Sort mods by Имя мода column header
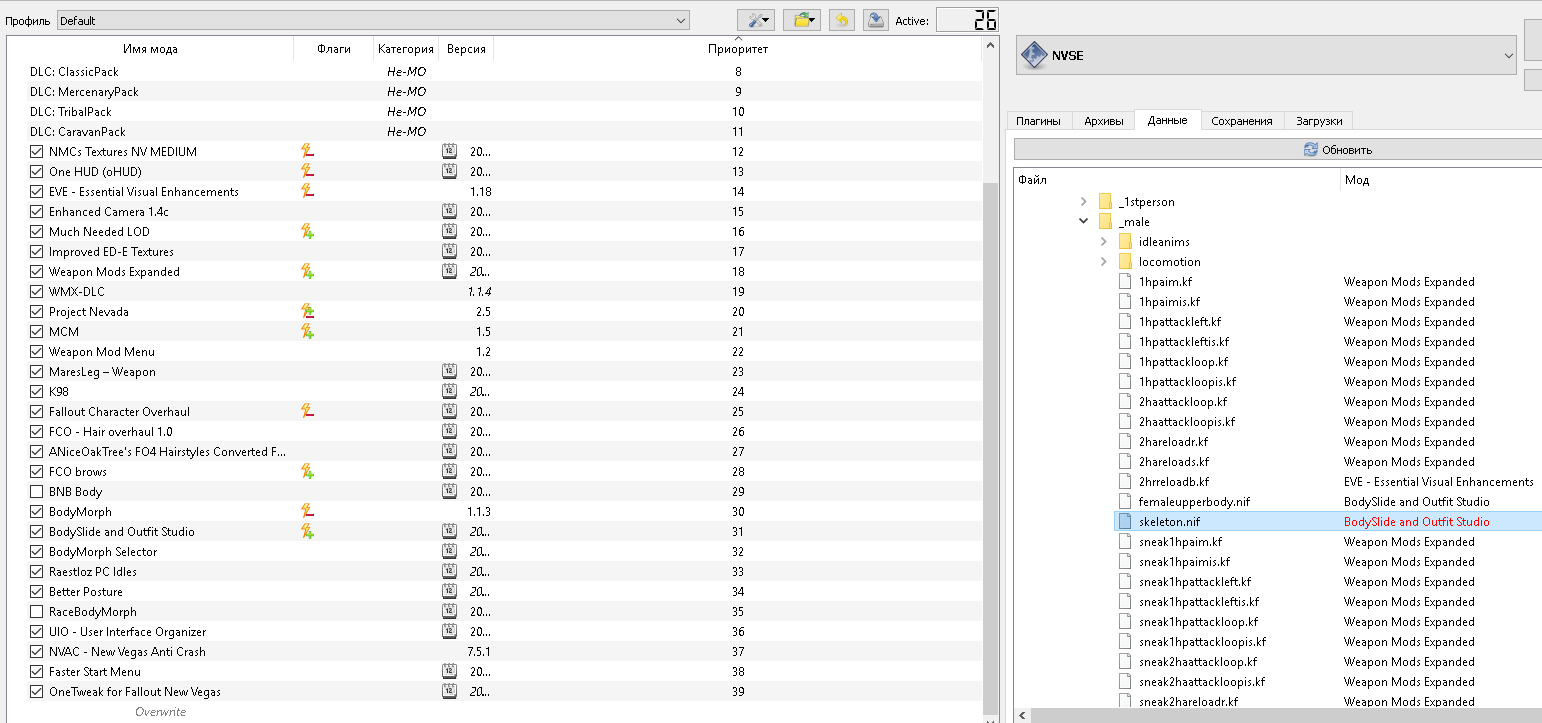The image size is (1542, 723). click(150, 49)
